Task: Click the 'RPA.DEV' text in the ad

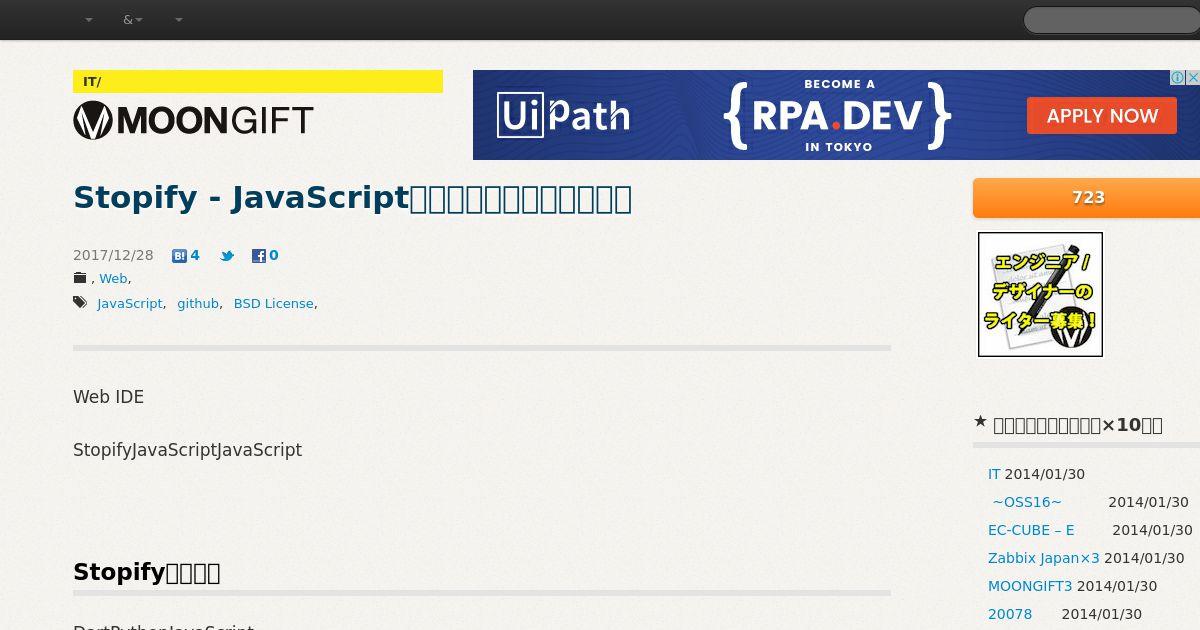Action: tap(837, 117)
